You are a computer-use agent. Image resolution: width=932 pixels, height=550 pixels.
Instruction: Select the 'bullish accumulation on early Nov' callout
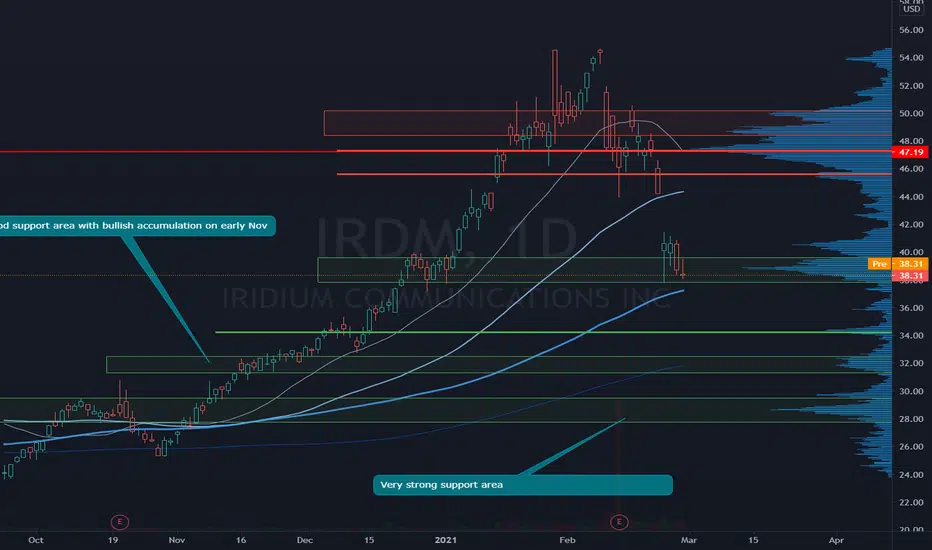(x=137, y=226)
